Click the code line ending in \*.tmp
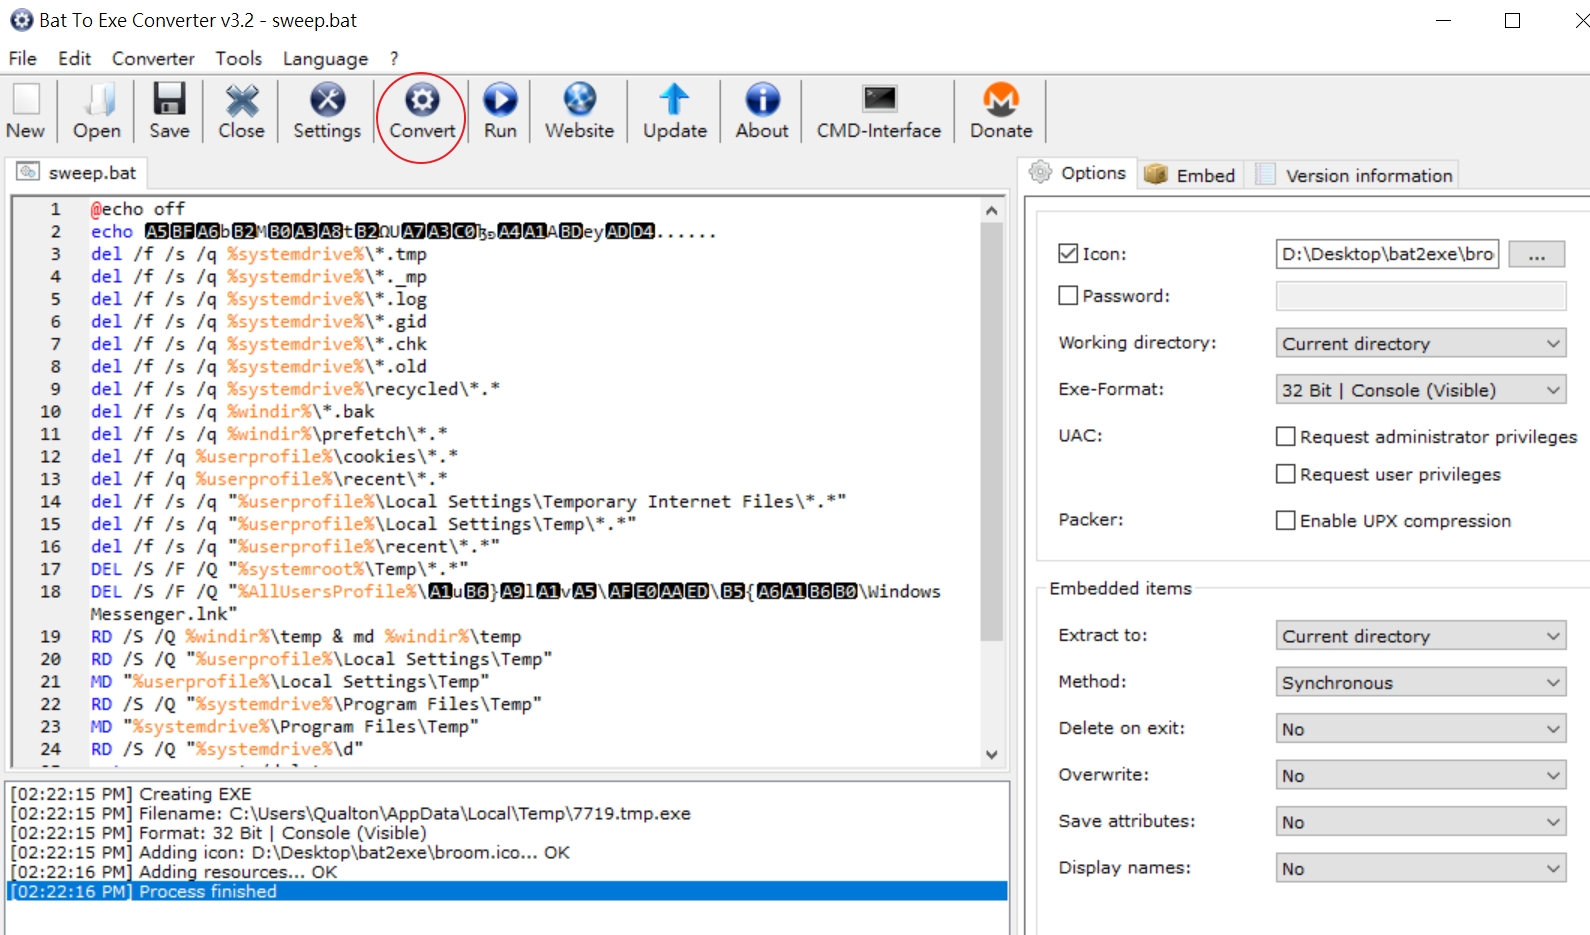1590x935 pixels. (x=259, y=254)
